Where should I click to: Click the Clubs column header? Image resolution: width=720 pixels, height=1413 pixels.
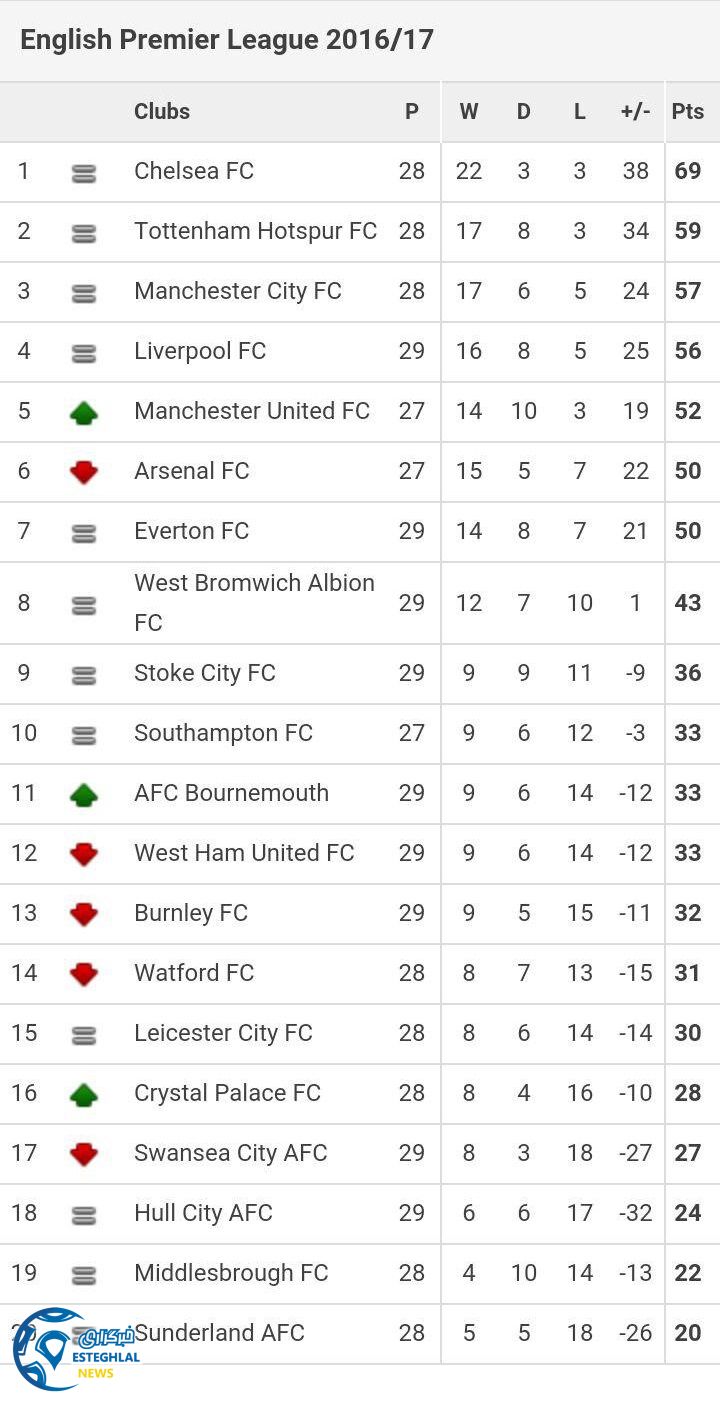point(162,111)
